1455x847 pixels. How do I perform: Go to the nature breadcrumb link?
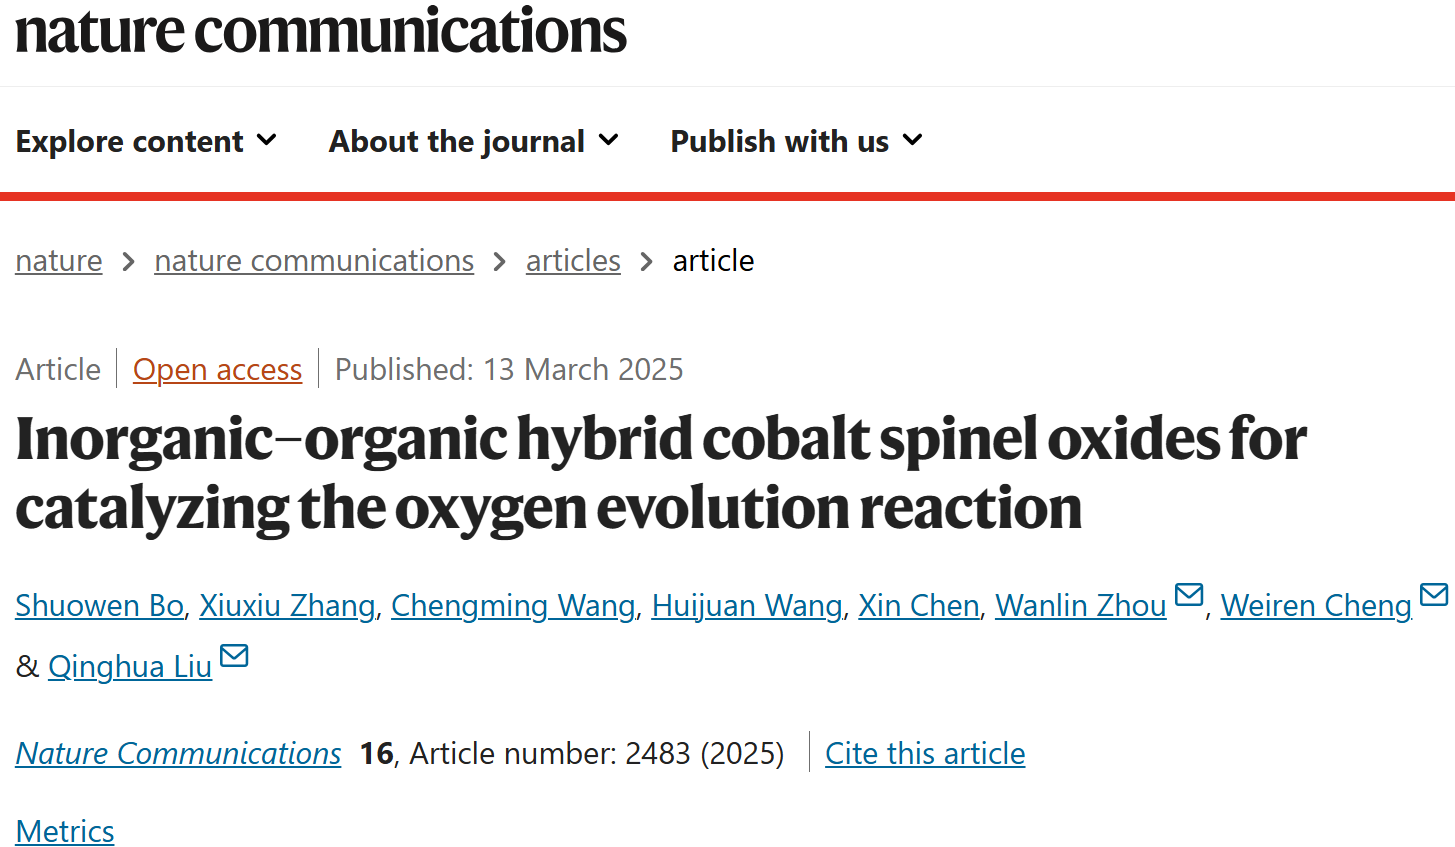(59, 261)
